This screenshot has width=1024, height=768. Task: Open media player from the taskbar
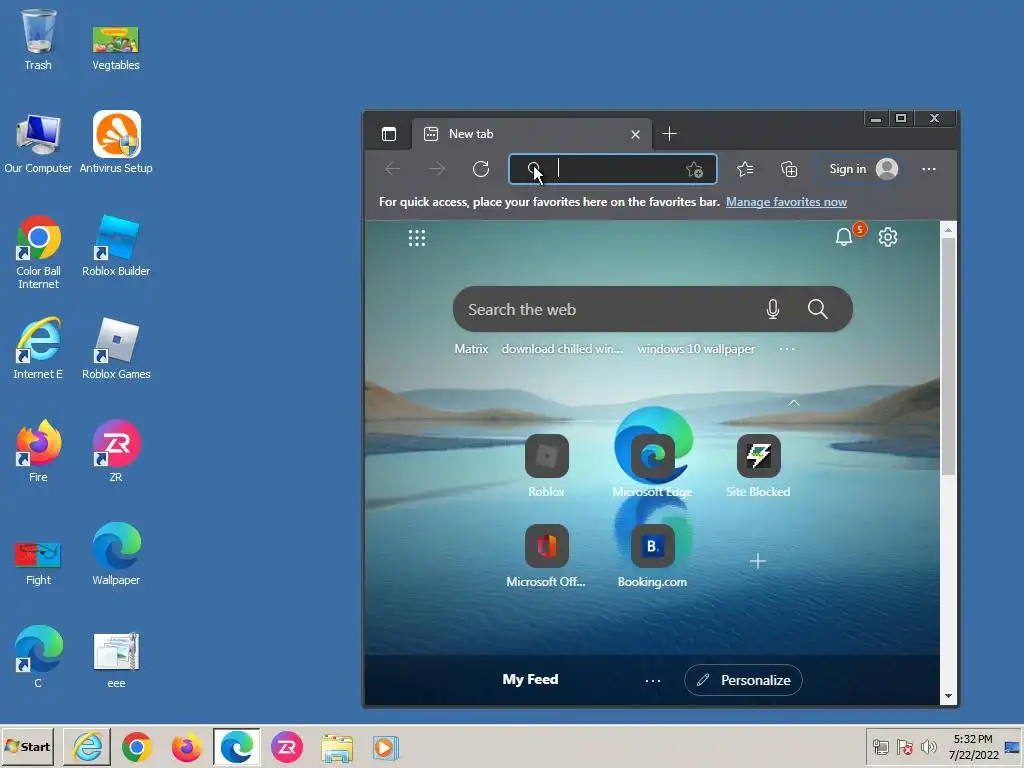(x=385, y=748)
